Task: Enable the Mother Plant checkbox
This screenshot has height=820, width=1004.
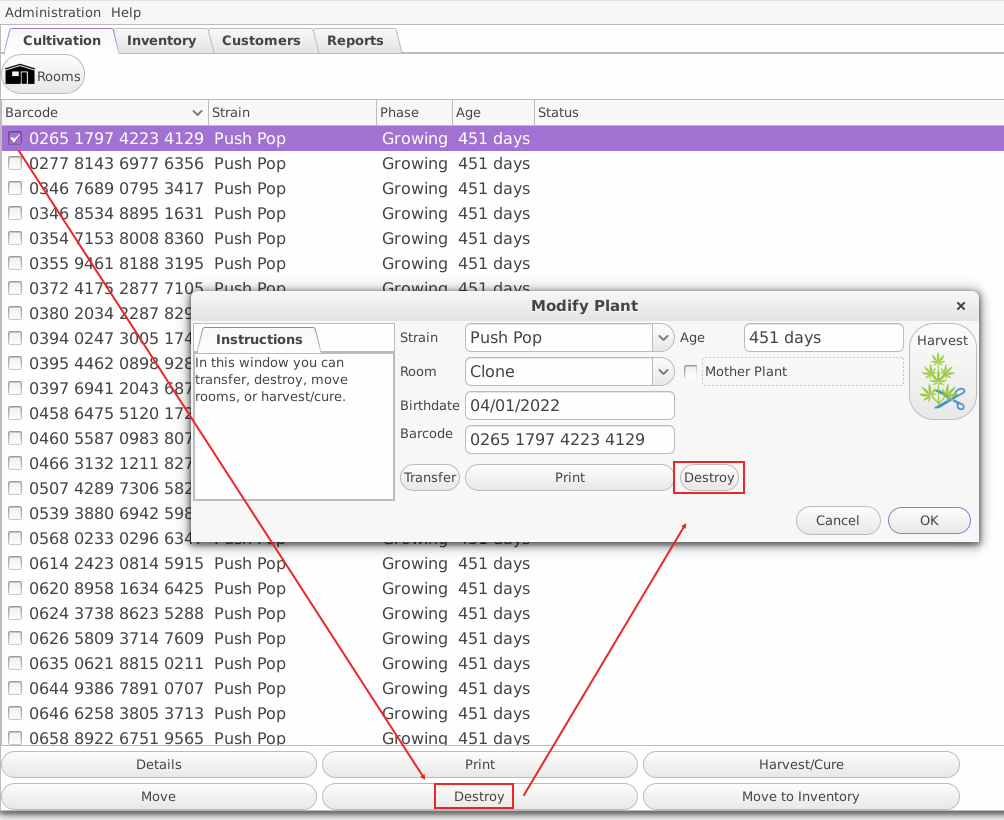Action: 691,372
